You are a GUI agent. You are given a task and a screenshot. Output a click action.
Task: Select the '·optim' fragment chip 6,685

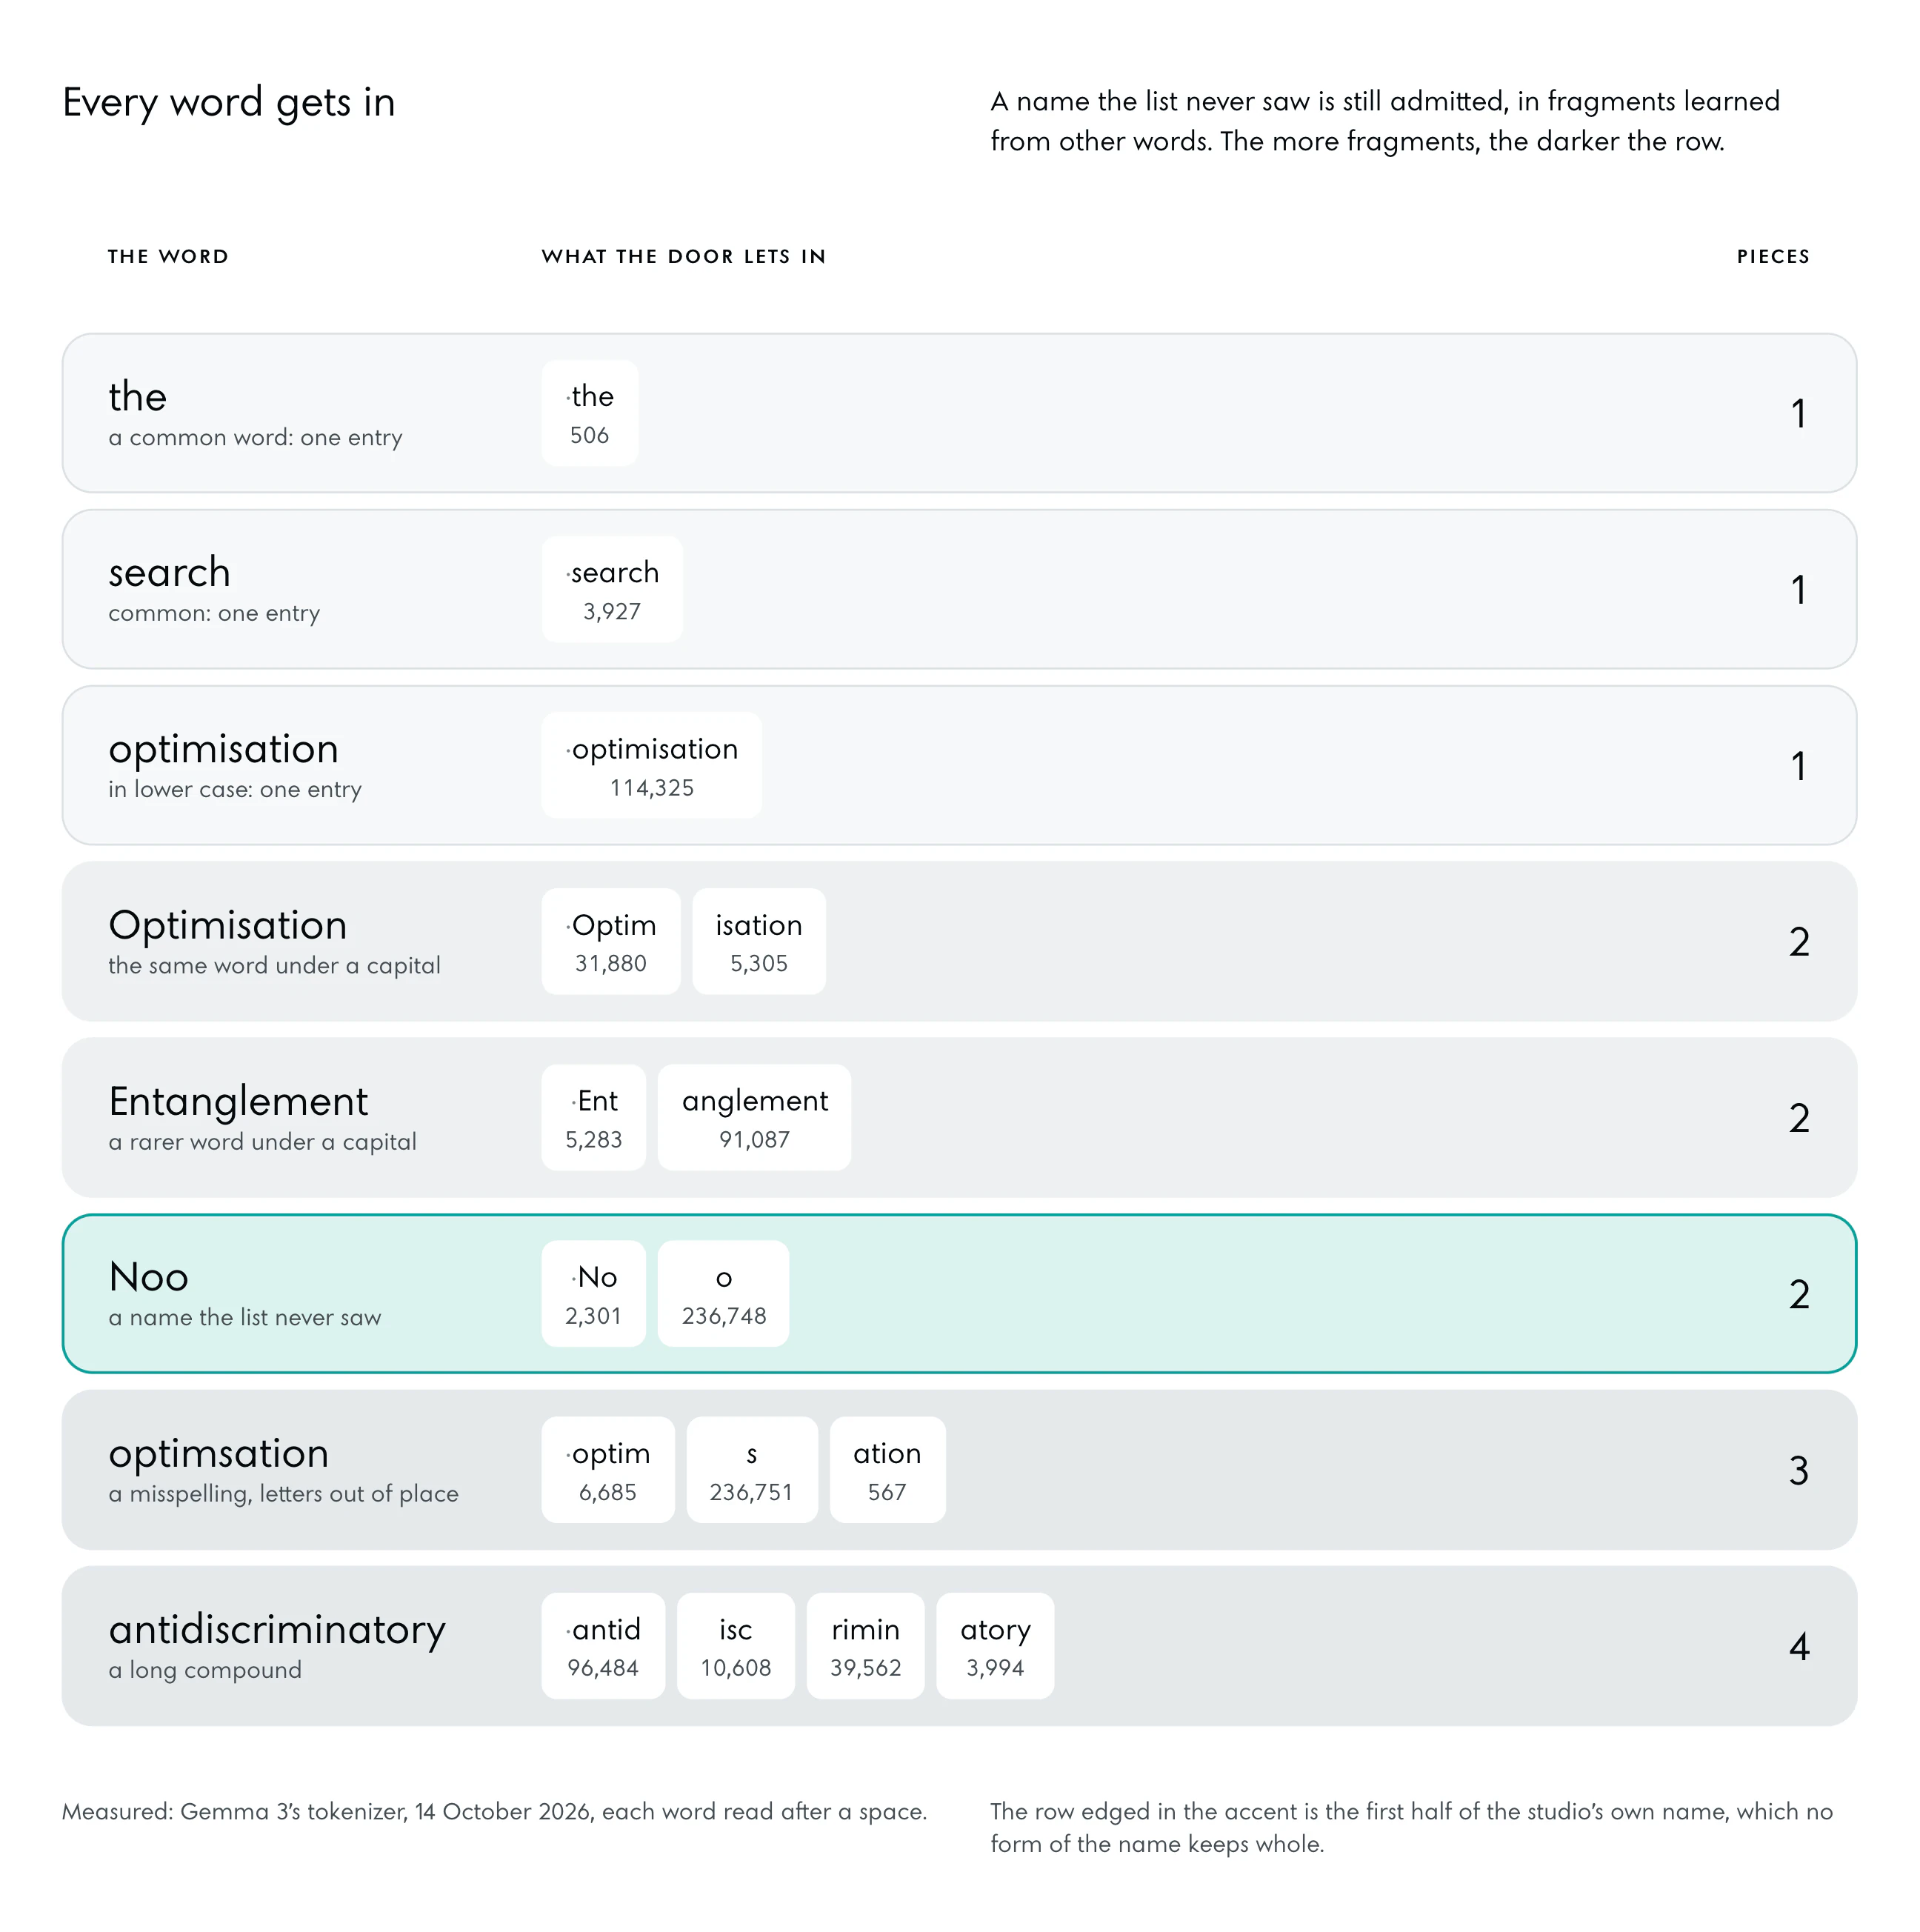point(608,1469)
